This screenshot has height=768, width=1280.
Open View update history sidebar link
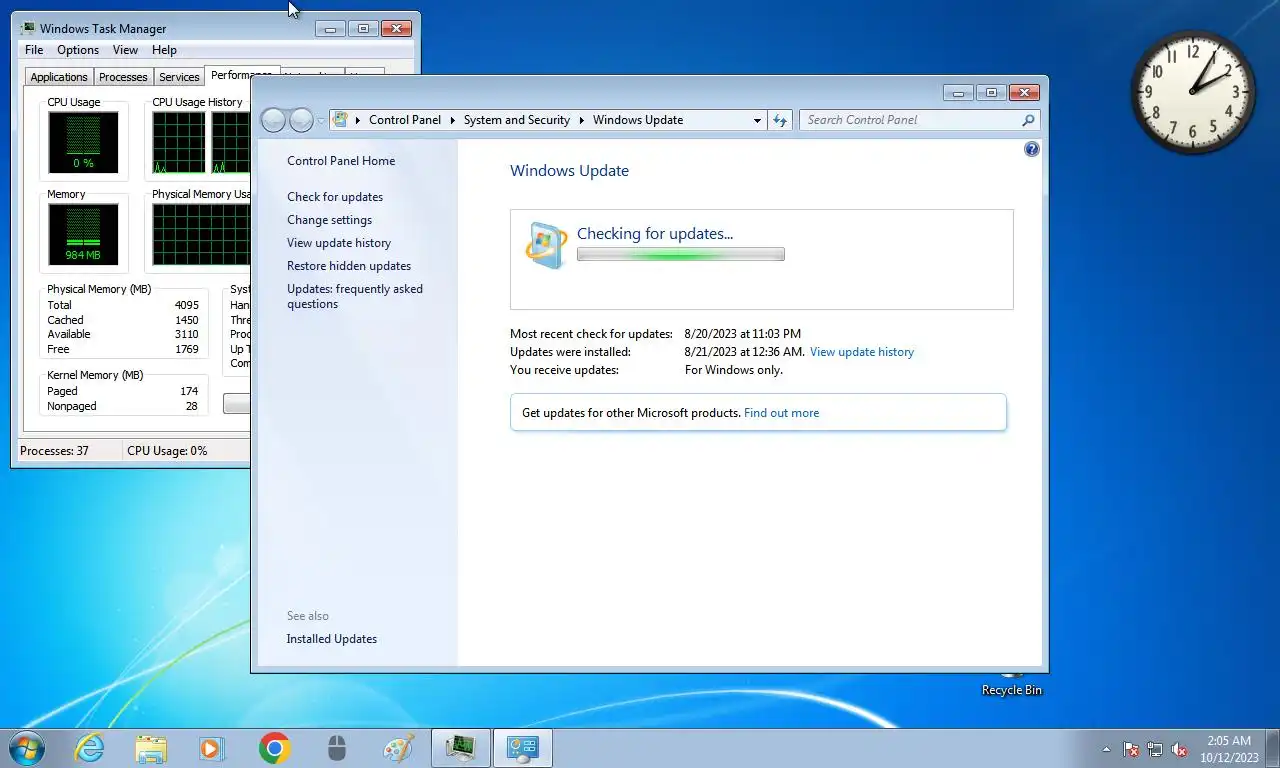pyautogui.click(x=339, y=243)
